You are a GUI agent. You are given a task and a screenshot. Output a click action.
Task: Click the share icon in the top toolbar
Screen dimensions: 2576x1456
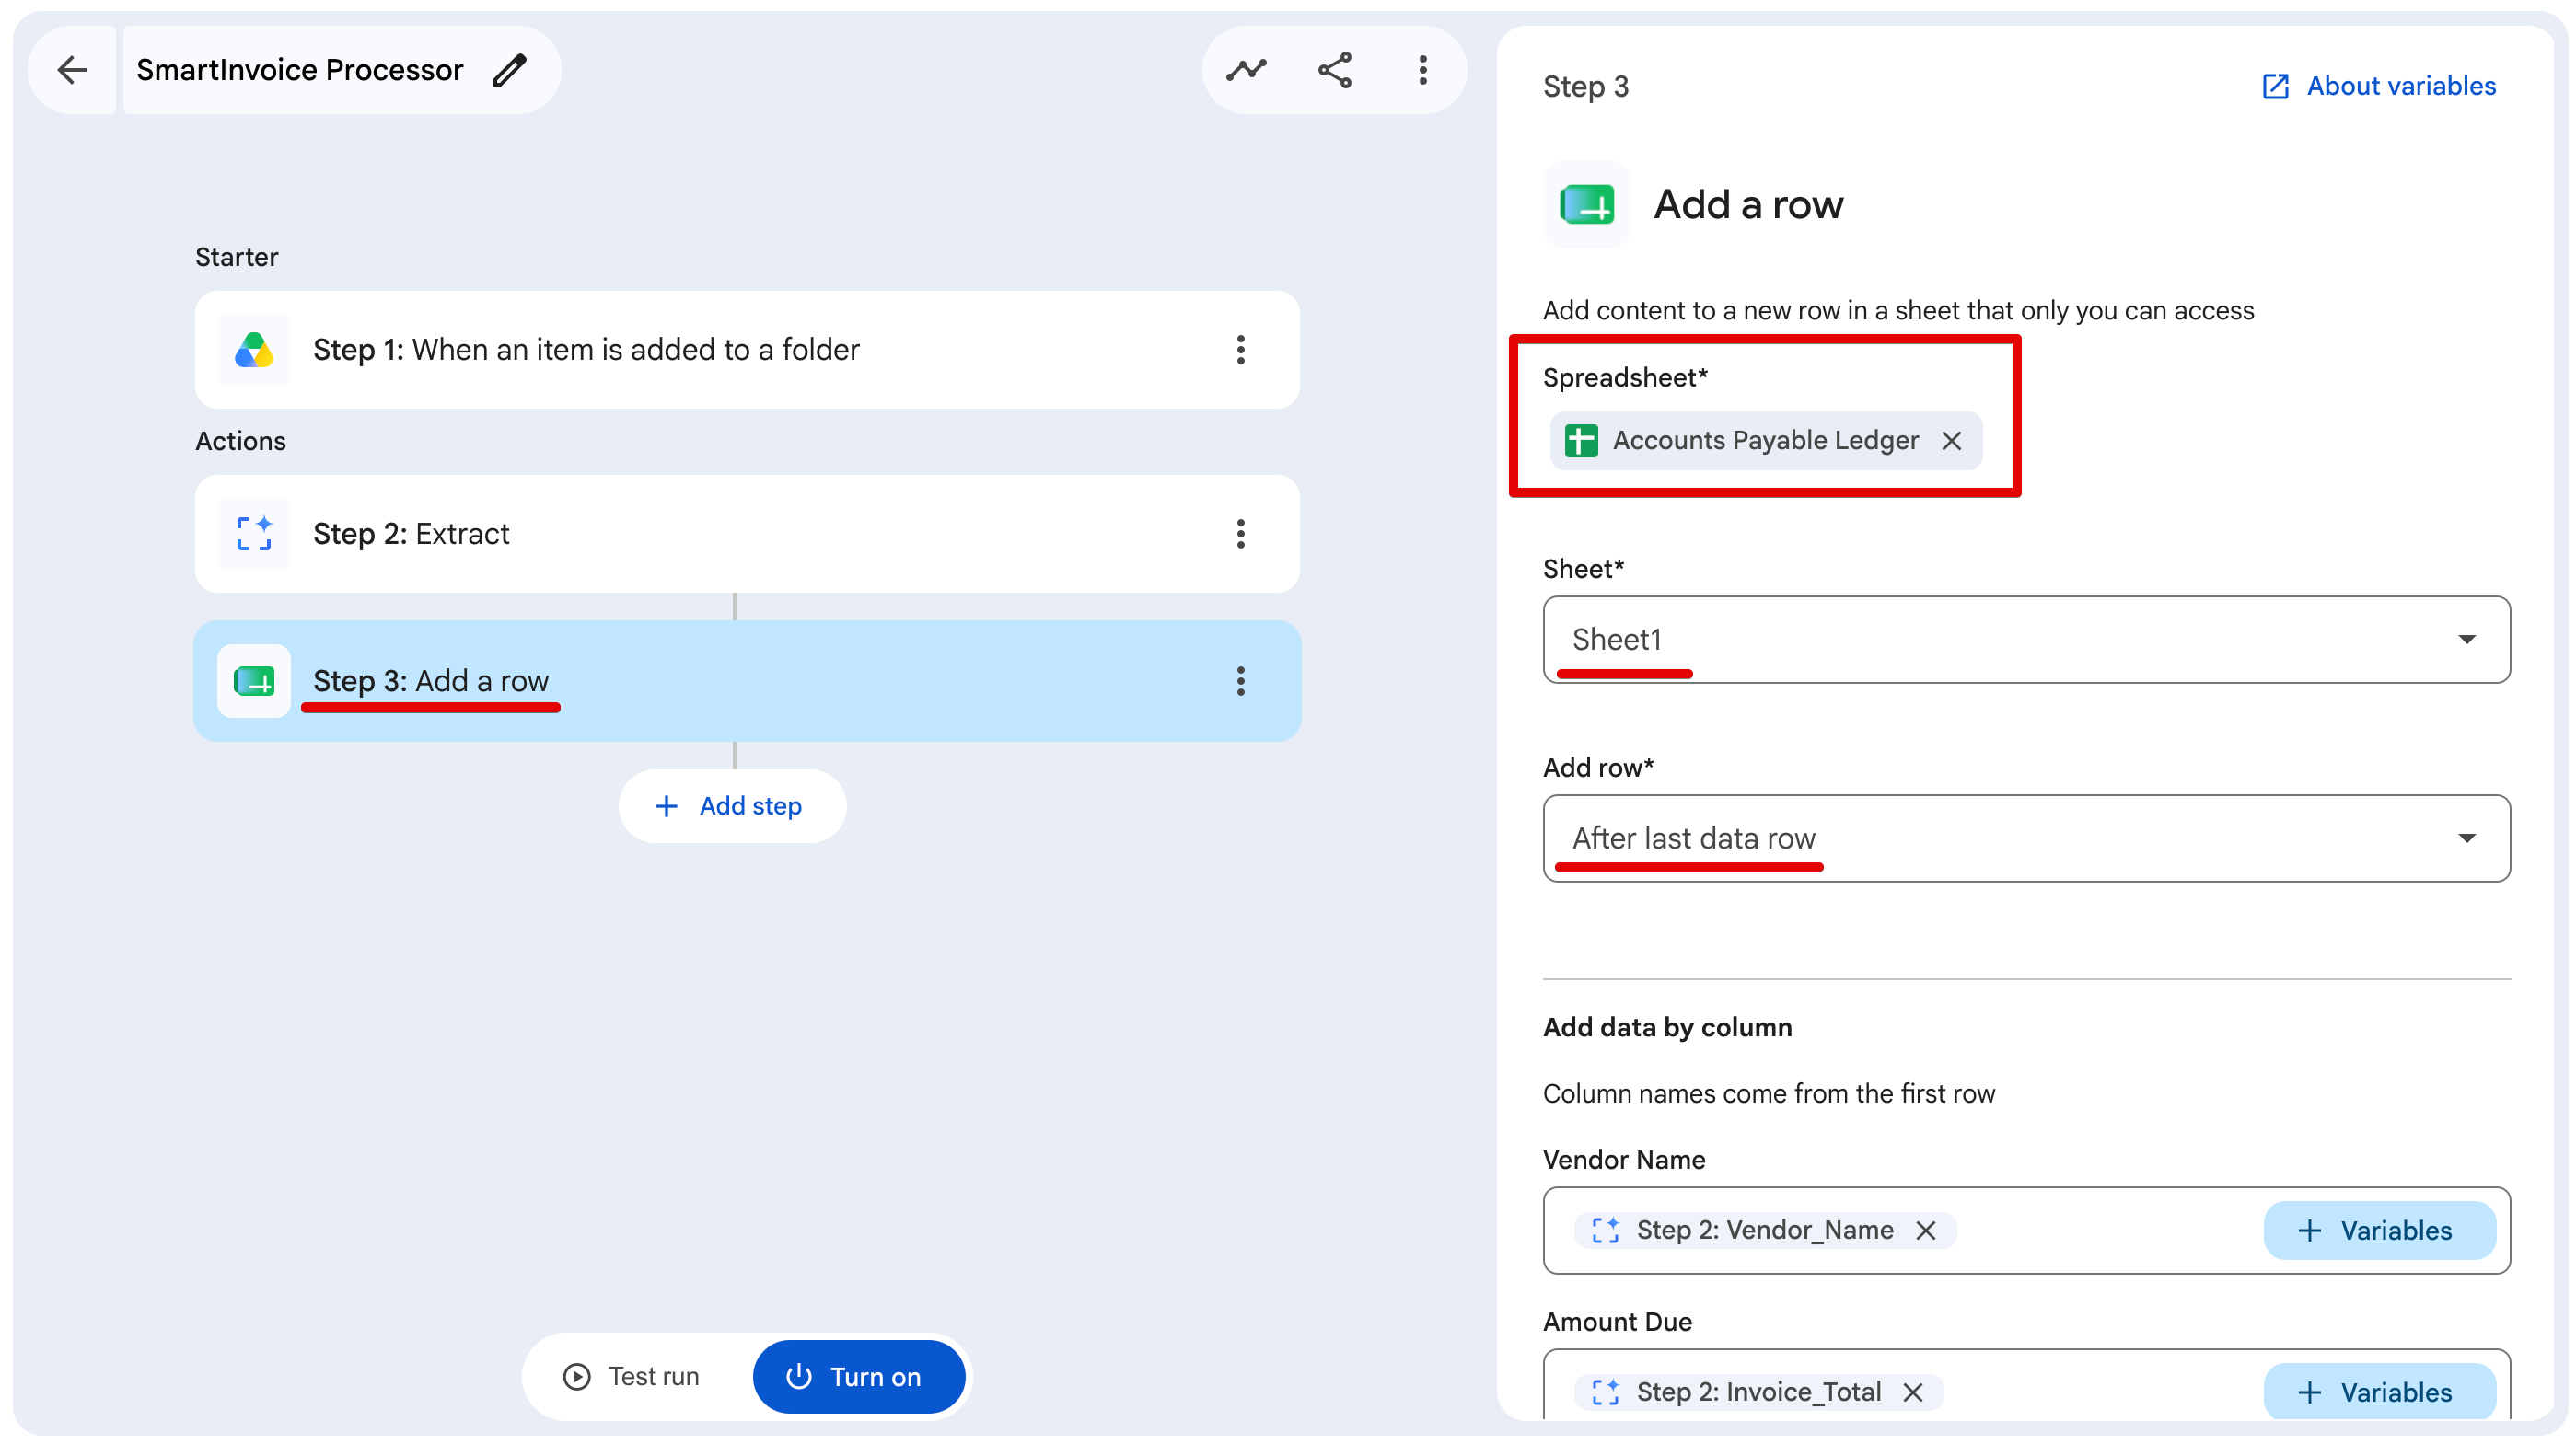pyautogui.click(x=1335, y=70)
